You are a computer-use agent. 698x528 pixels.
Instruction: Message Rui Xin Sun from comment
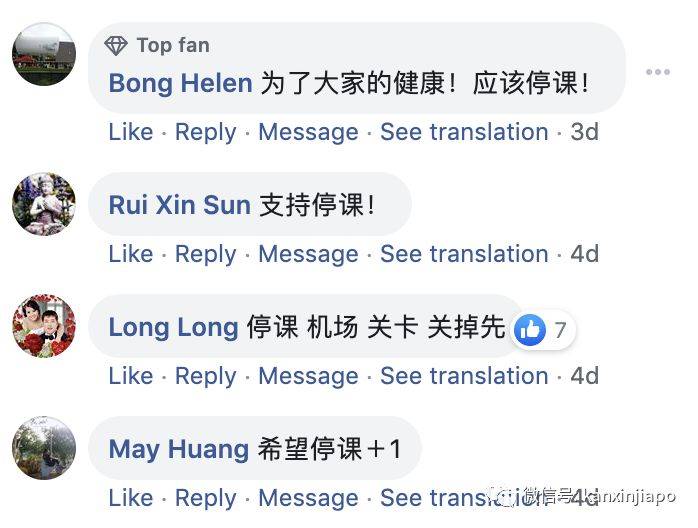pos(308,254)
